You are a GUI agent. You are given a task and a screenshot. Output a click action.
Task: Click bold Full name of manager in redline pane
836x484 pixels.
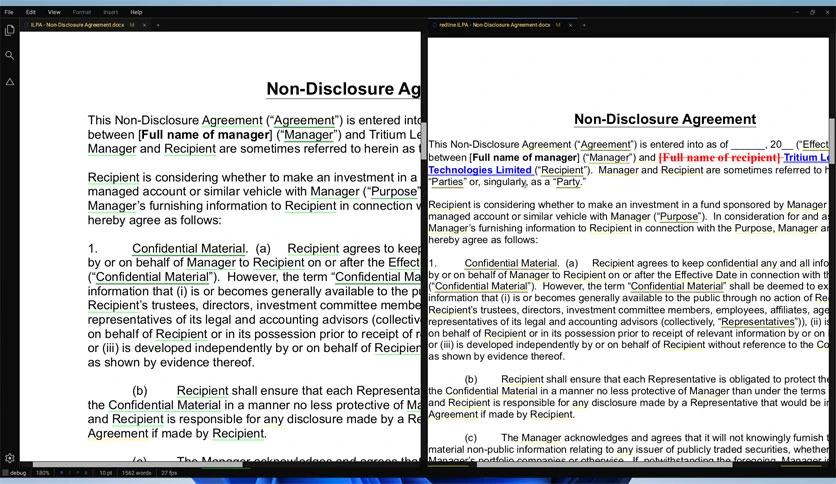click(524, 158)
